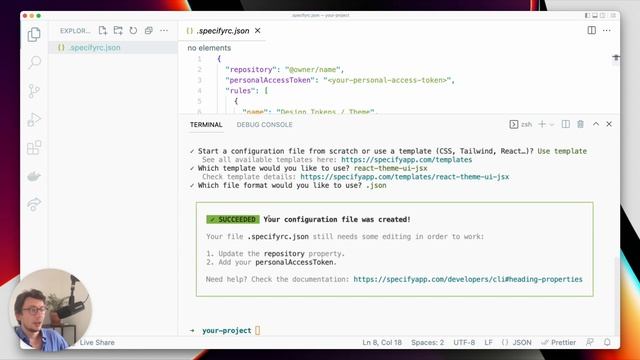
Task: Switch to the DEBUG CONSOLE tab
Action: pos(264,124)
